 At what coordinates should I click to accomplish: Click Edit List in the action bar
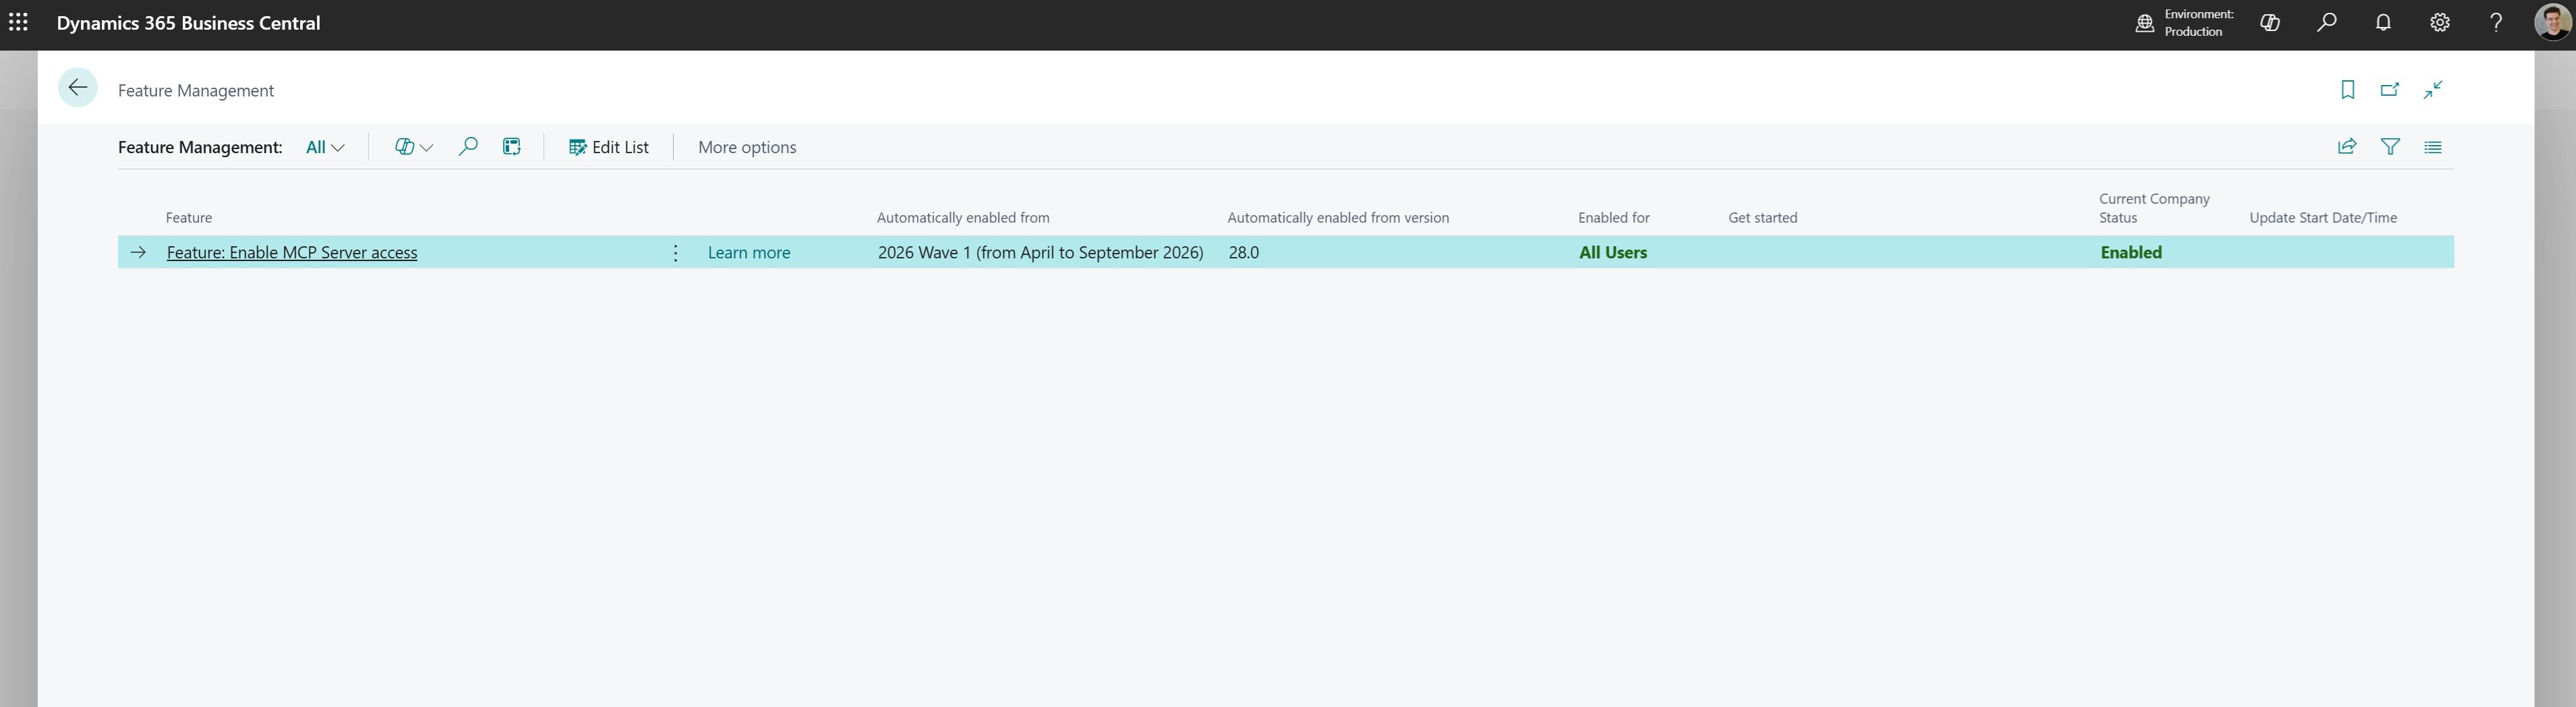click(x=608, y=147)
